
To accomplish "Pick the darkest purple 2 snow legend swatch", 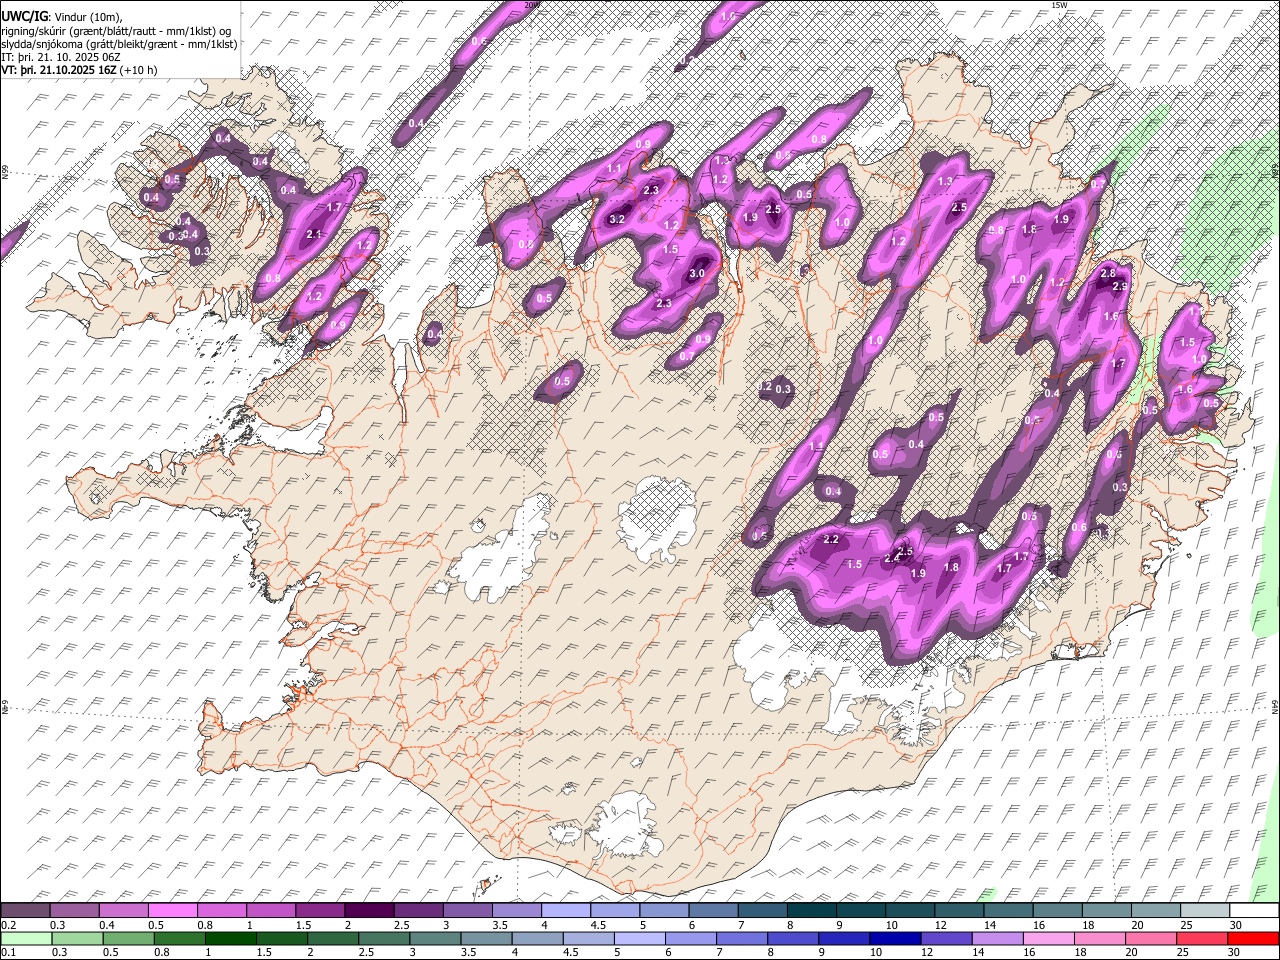I will 368,911.
